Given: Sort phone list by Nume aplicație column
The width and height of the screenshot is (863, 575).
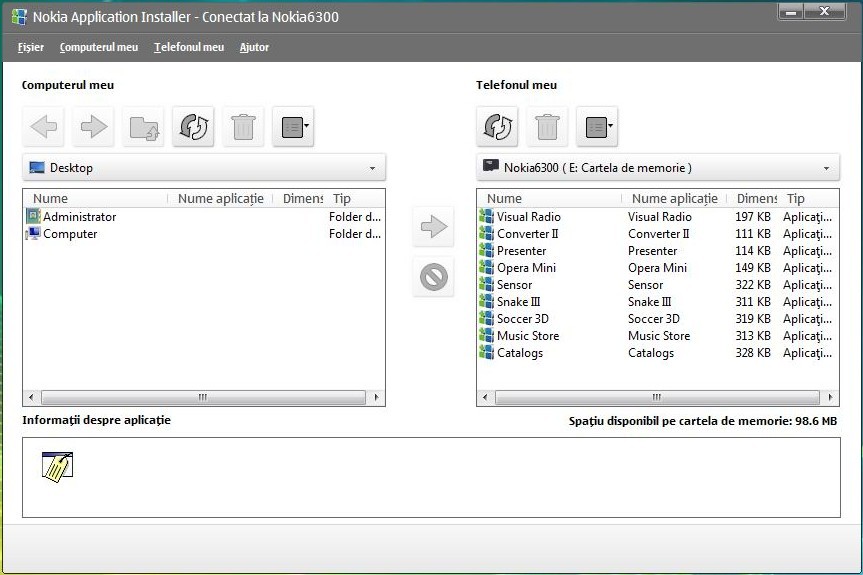Looking at the screenshot, I should click(674, 199).
